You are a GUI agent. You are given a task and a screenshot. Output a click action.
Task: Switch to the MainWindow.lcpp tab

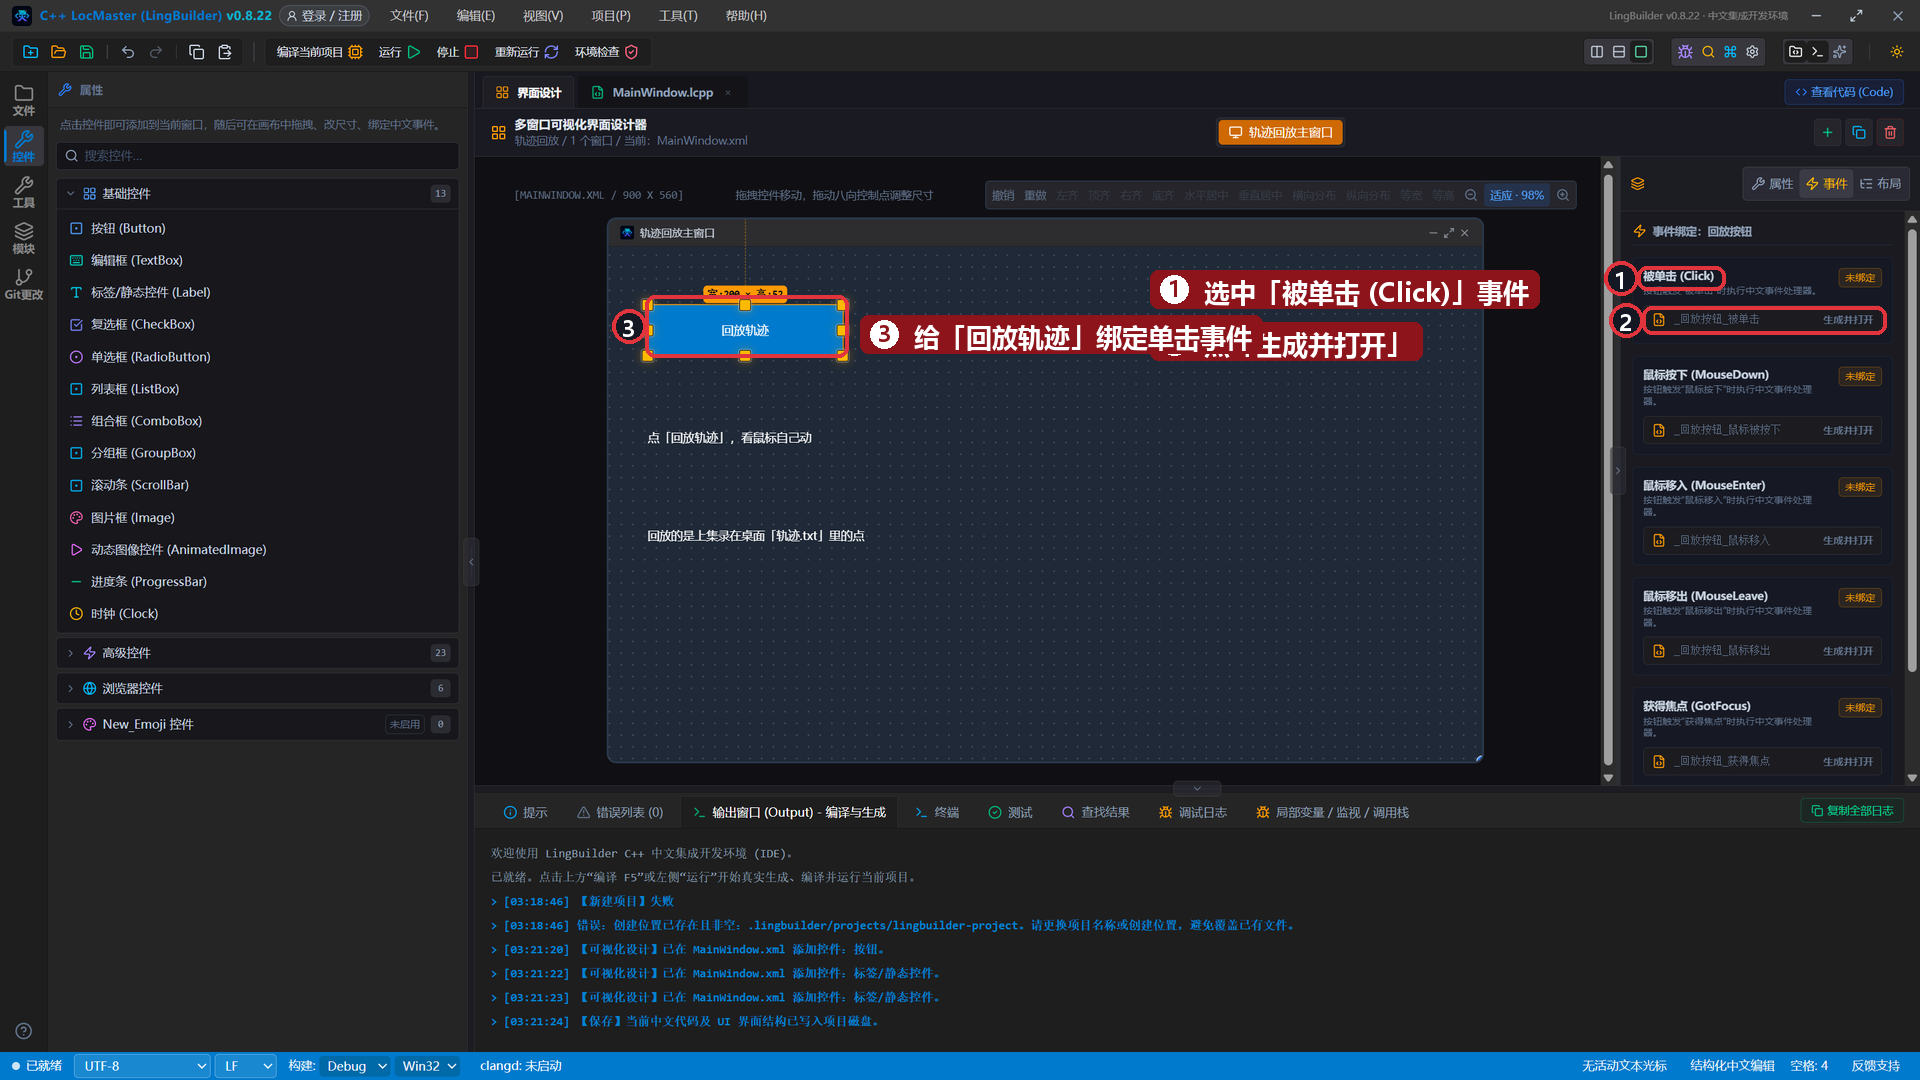(x=662, y=93)
